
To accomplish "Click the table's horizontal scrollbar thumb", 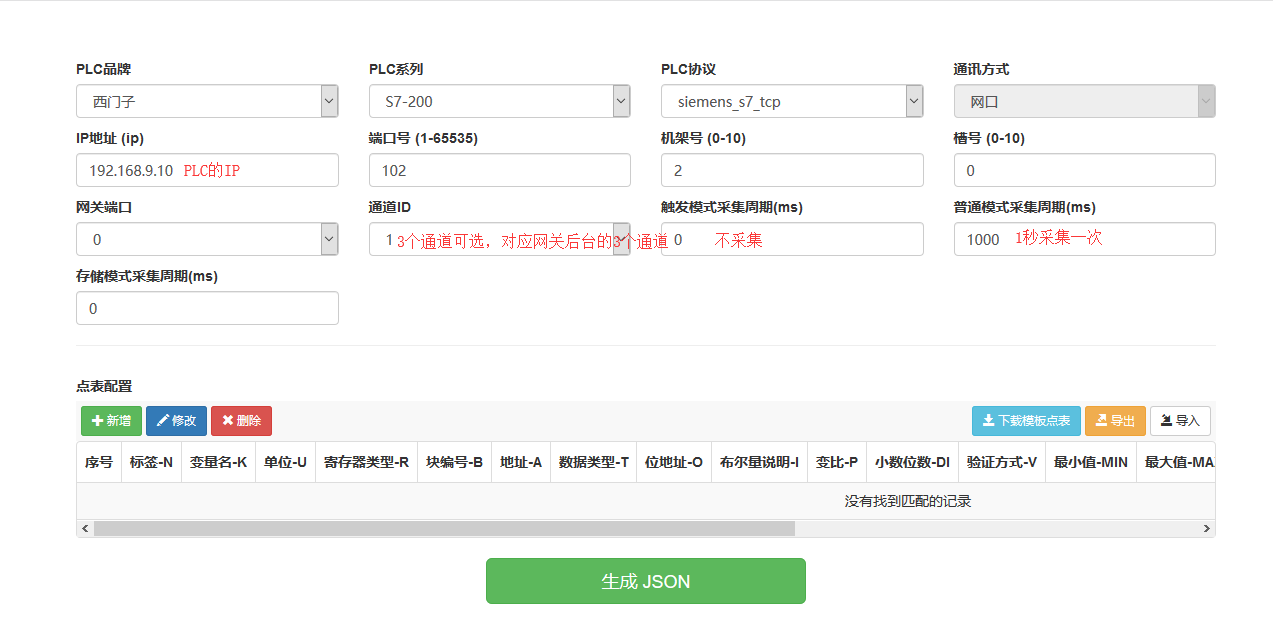I will (444, 528).
